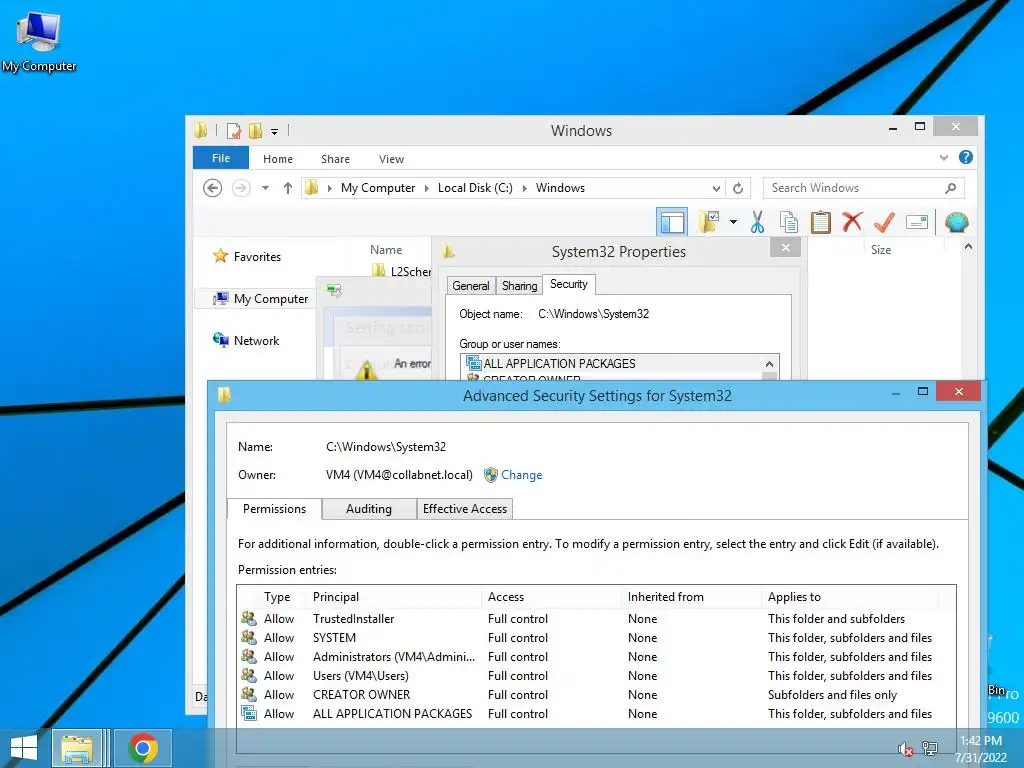Open recent locations dropdown arrow
Screen dimensions: 1024x768
point(265,188)
